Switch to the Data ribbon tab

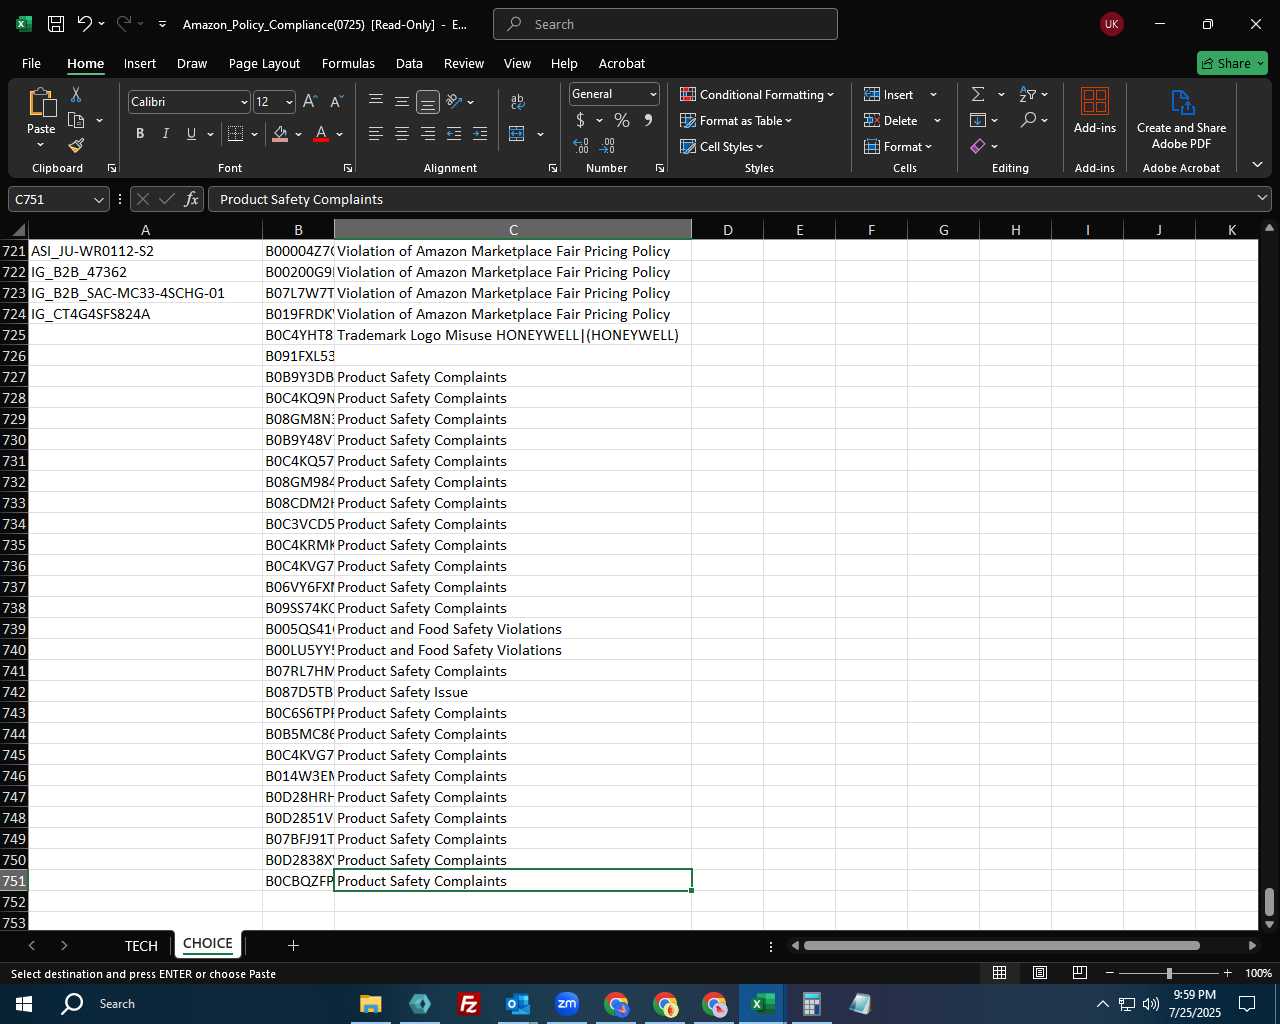[409, 63]
